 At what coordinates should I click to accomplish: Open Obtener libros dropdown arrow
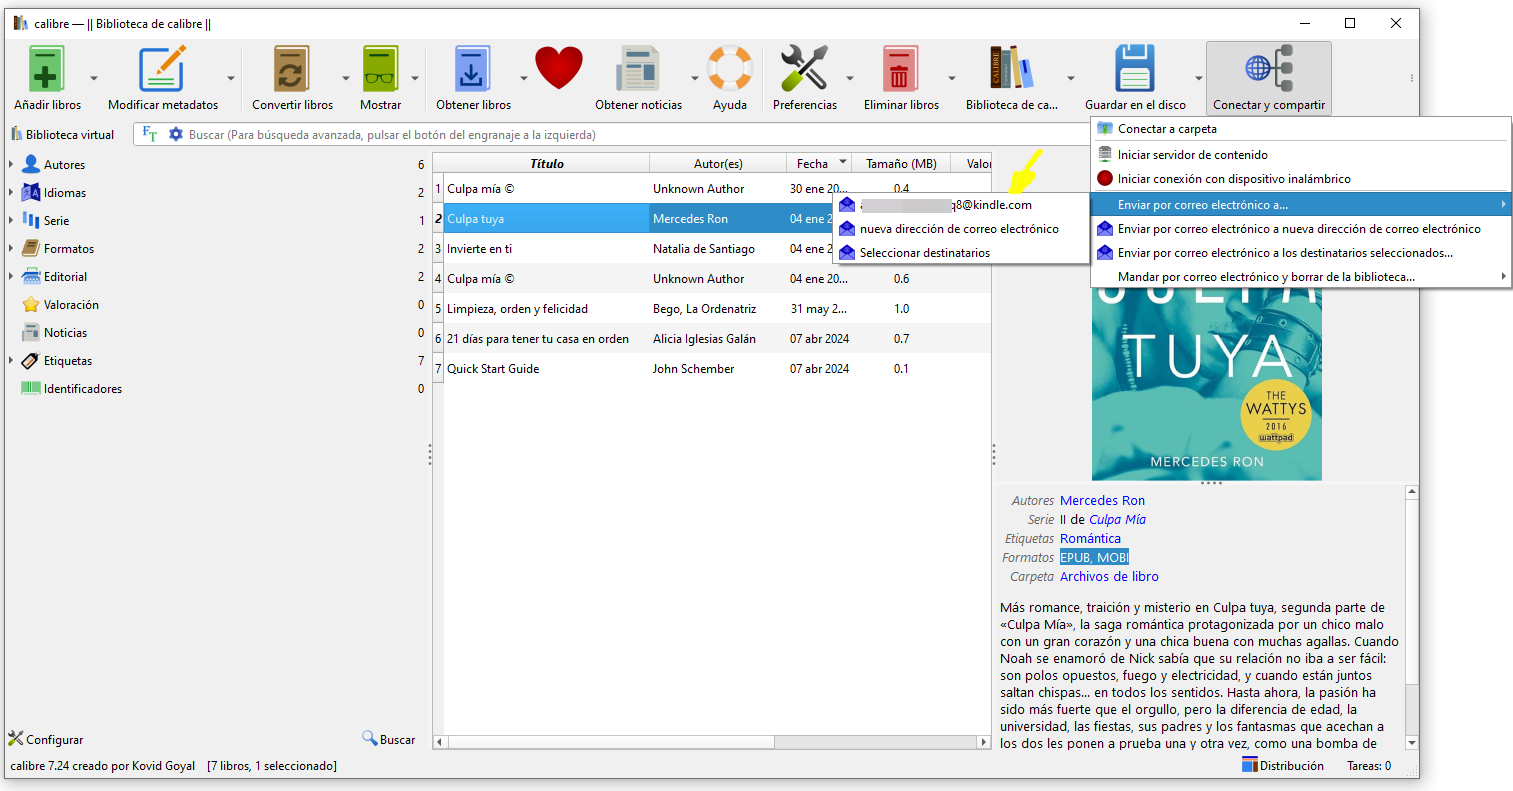(x=524, y=78)
